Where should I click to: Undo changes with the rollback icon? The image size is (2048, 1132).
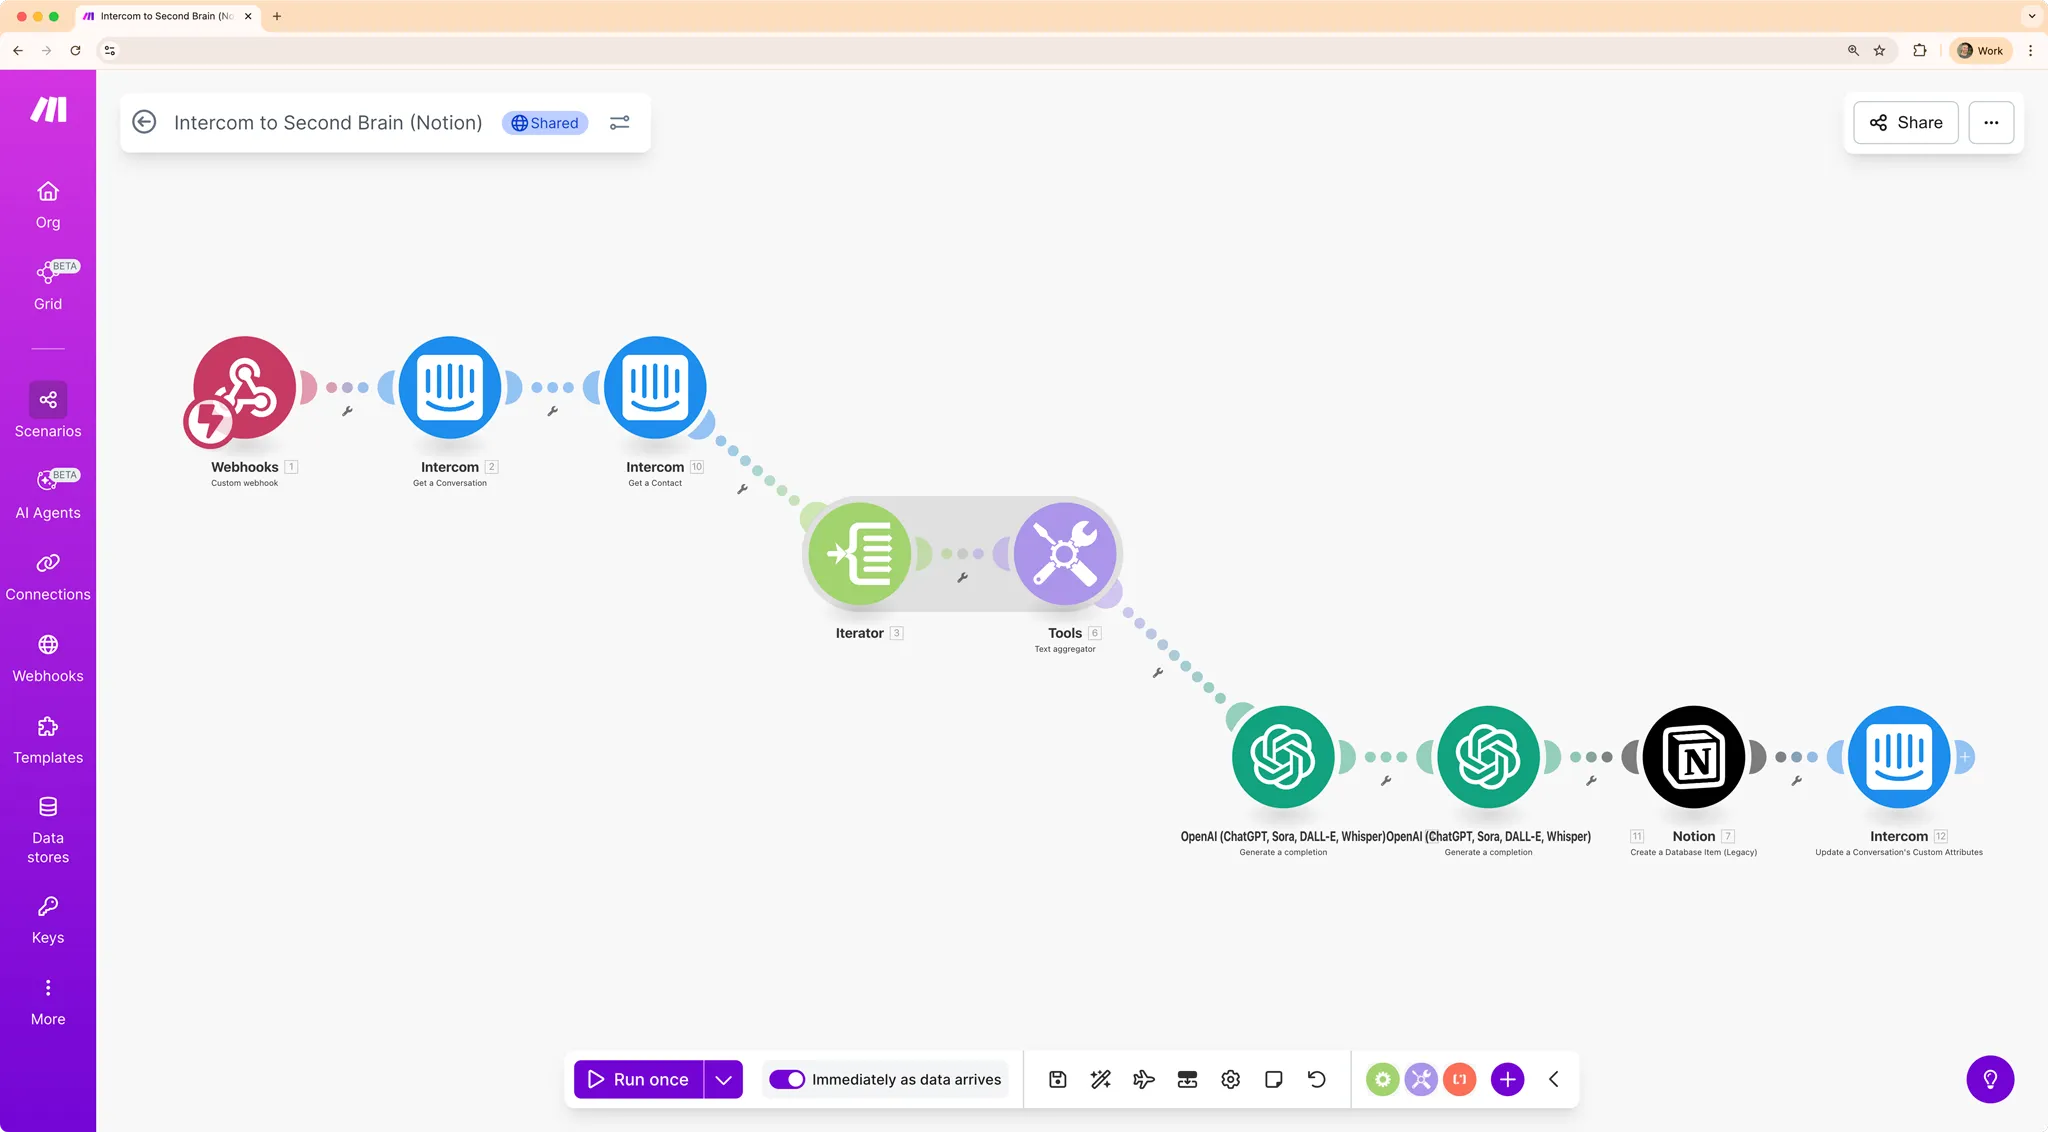pyautogui.click(x=1316, y=1079)
